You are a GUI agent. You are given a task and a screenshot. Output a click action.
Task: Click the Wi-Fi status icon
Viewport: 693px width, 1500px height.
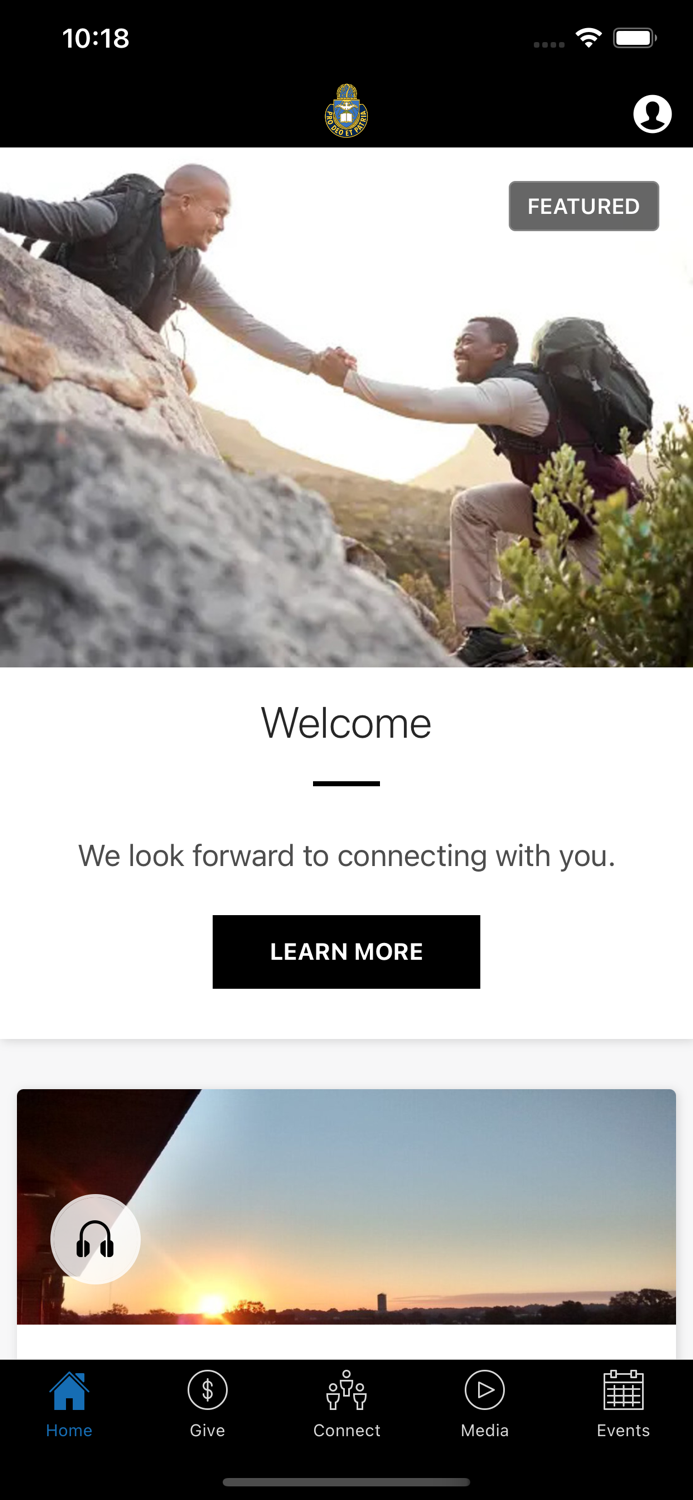pyautogui.click(x=589, y=38)
